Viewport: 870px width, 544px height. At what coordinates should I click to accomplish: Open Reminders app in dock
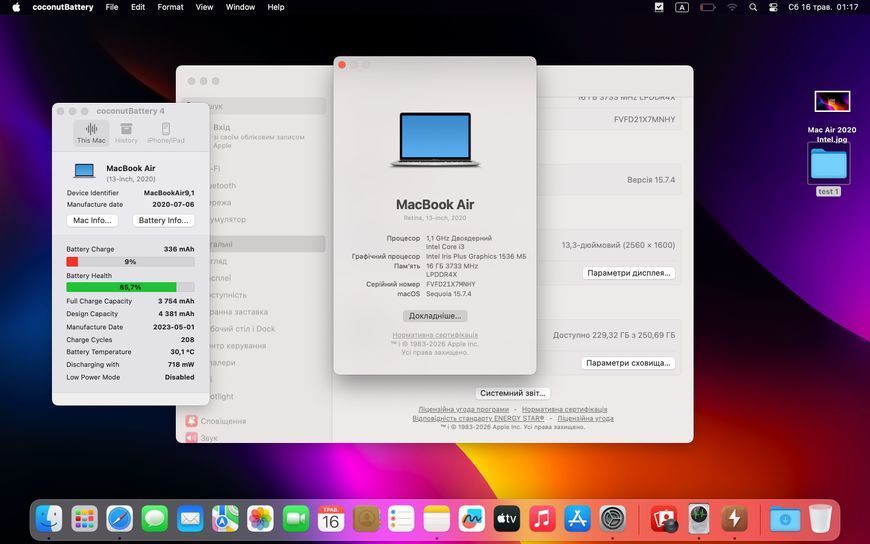(401, 519)
